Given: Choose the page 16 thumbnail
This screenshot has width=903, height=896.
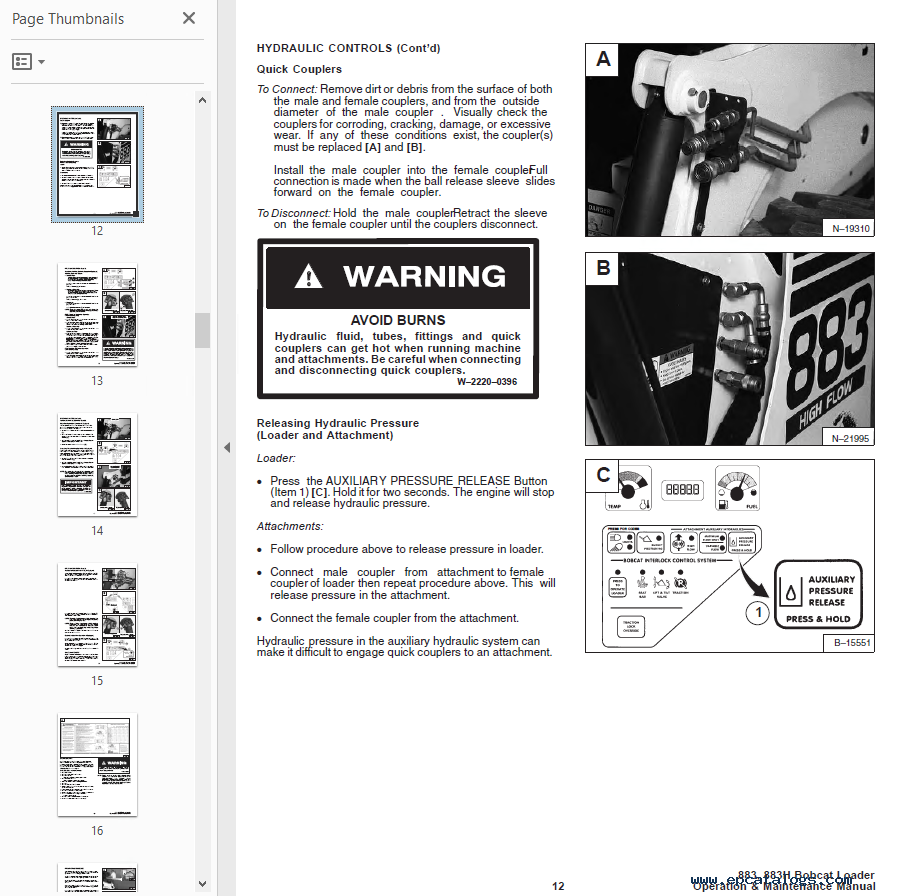Looking at the screenshot, I should (97, 764).
